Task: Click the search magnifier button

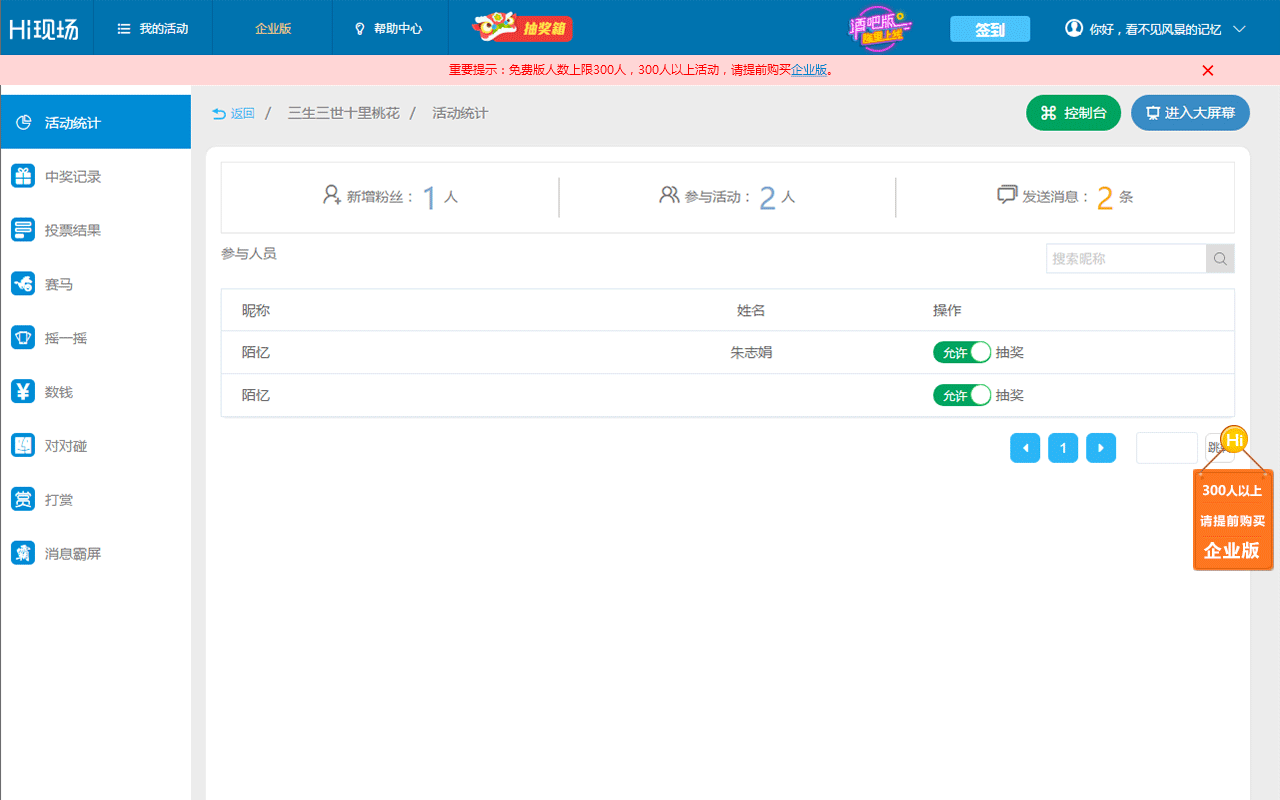Action: [1220, 258]
